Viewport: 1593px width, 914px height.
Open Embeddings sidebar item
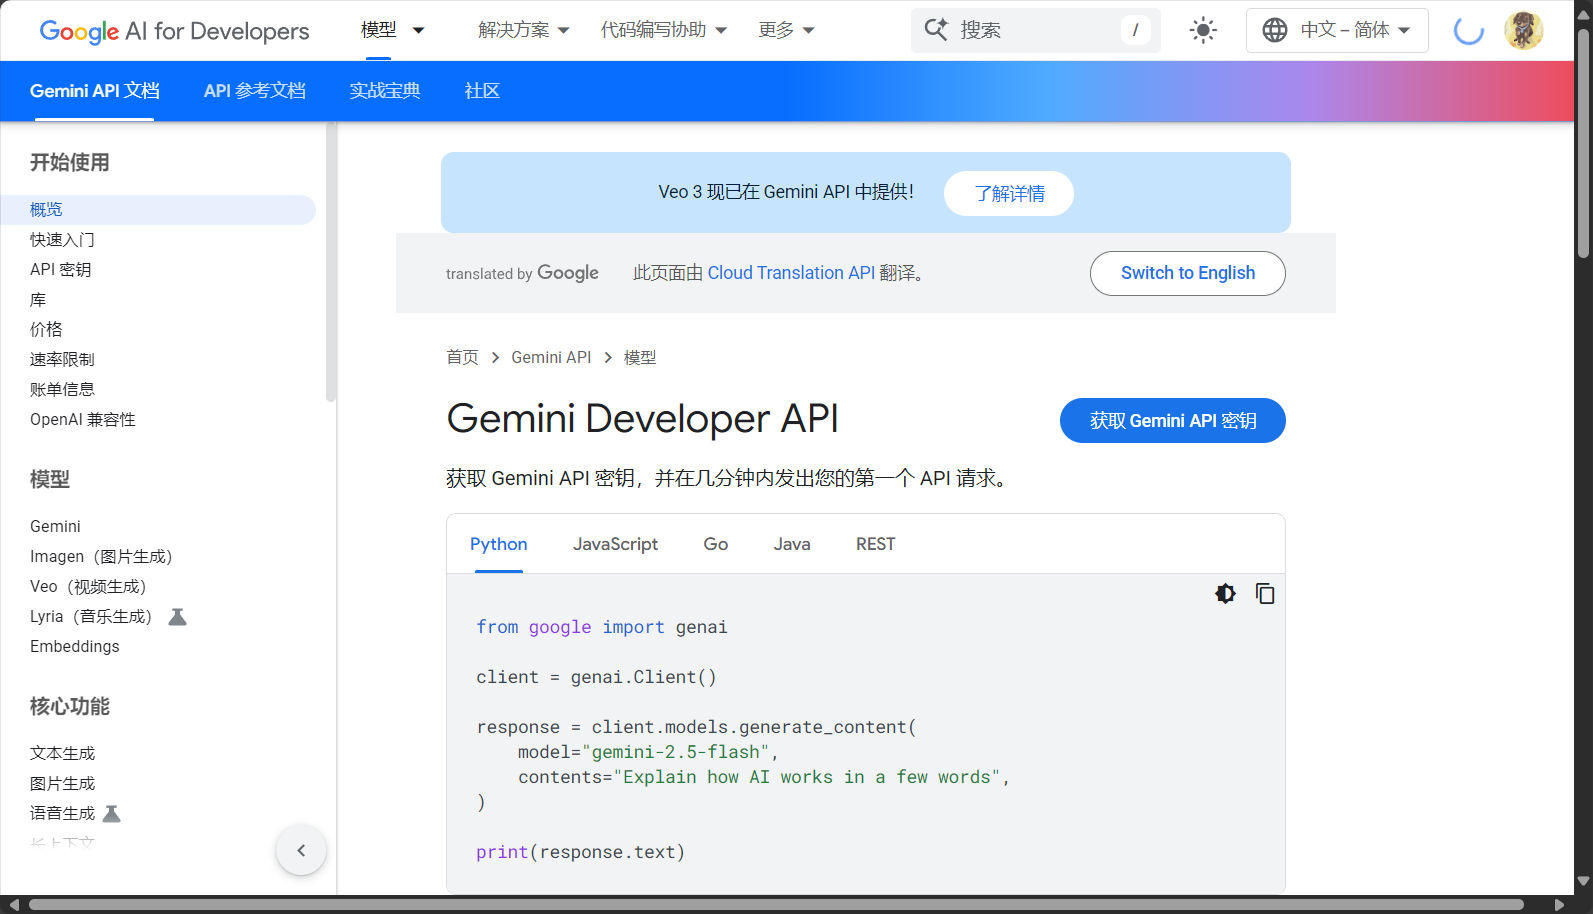pos(75,647)
